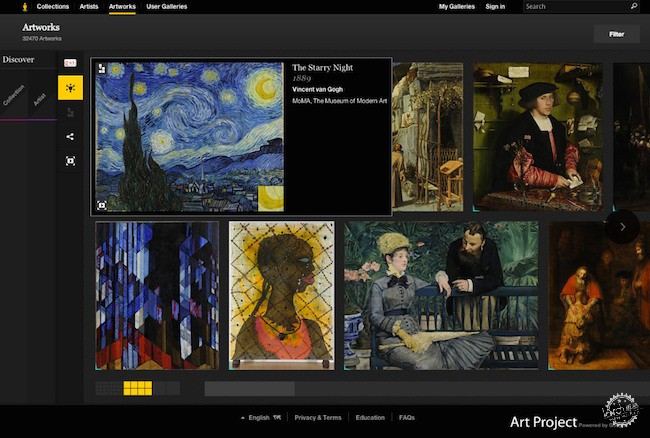Viewport: 650px width, 438px height.
Task: Open the Privacy & Terms link
Action: pos(318,418)
